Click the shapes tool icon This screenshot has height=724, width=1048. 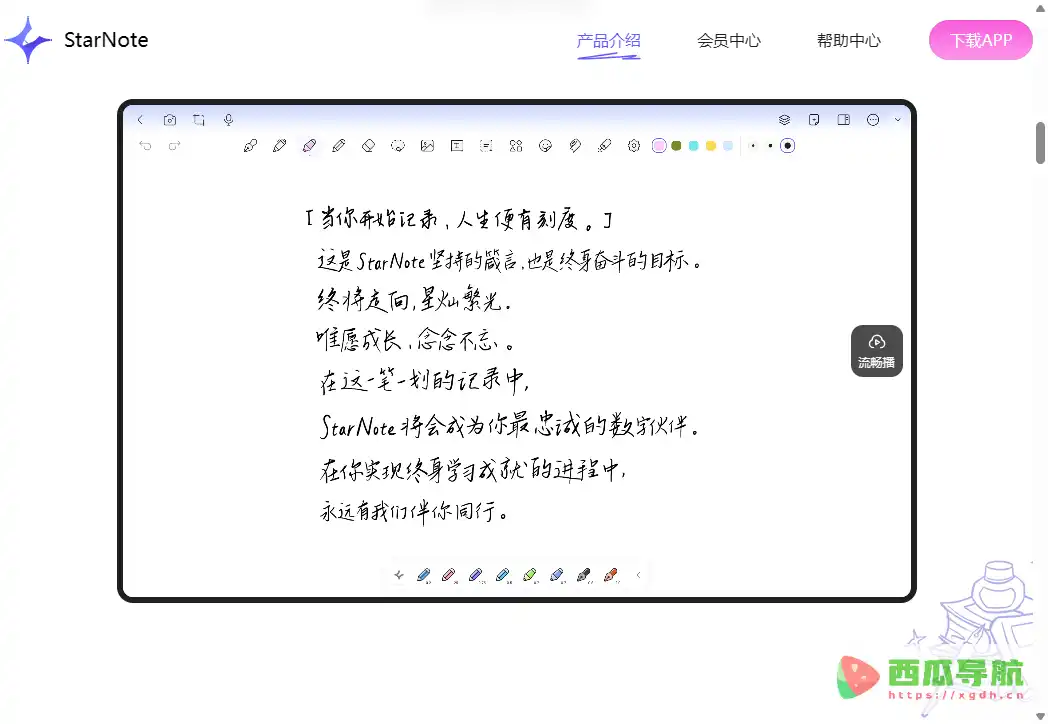tap(516, 146)
